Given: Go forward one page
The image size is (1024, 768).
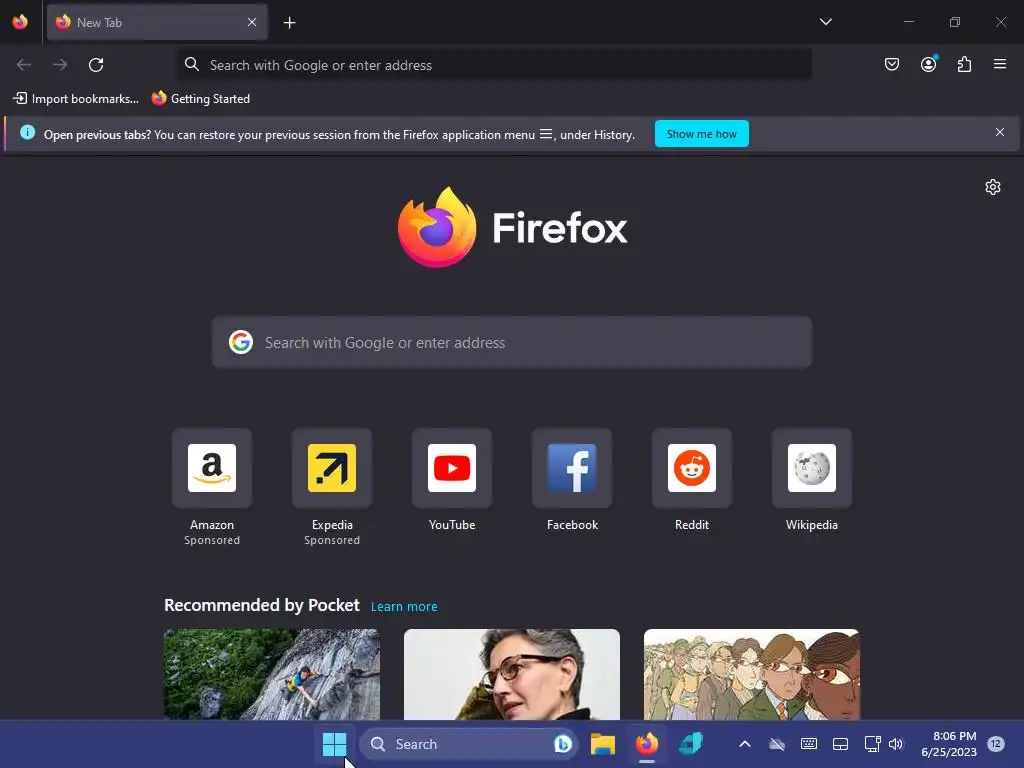Looking at the screenshot, I should coord(60,65).
